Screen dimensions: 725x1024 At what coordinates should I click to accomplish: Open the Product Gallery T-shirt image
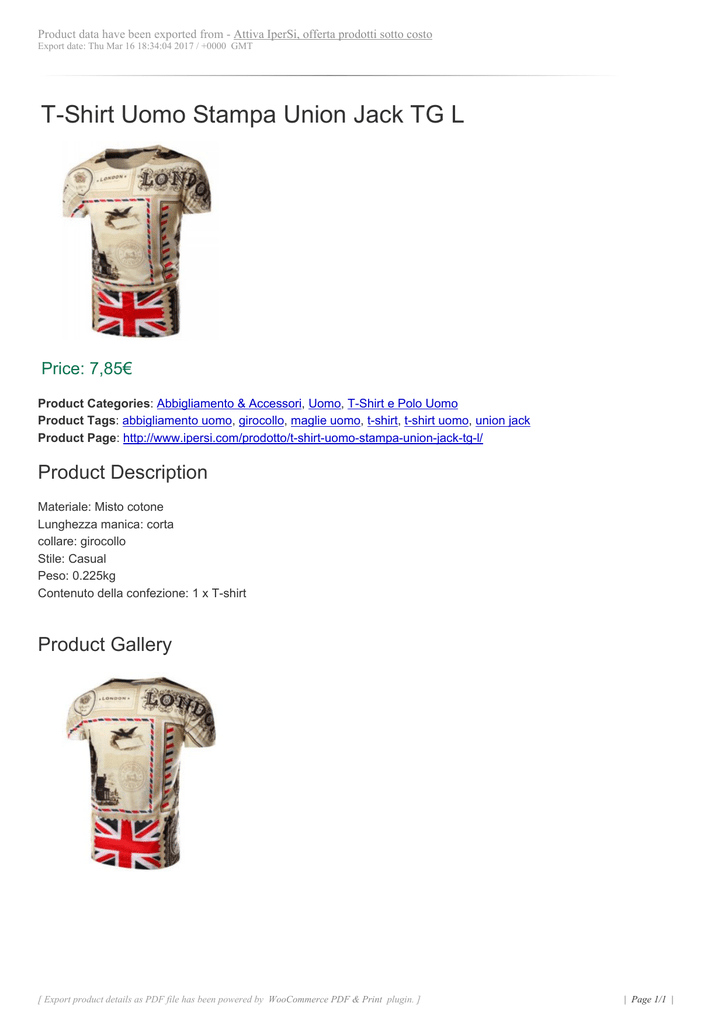pos(140,774)
